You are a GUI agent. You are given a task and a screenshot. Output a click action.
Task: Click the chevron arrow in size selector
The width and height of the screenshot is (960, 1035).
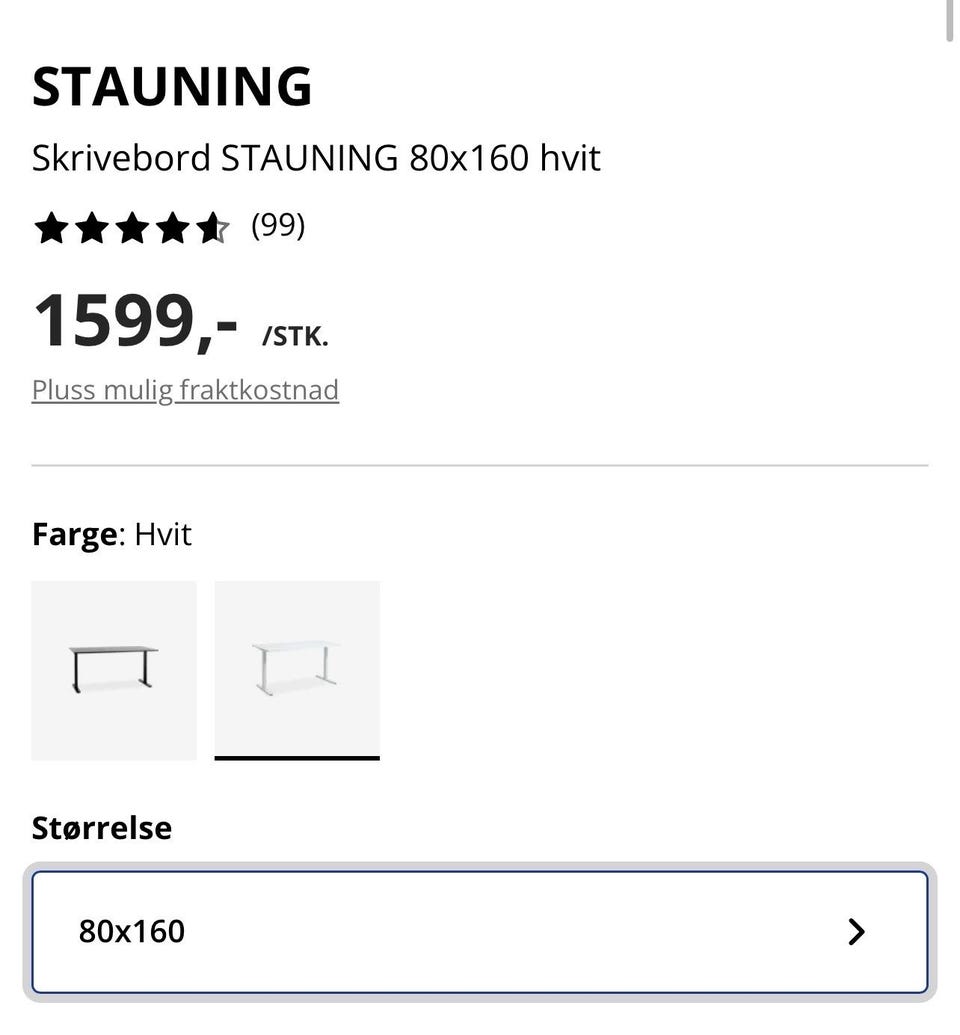tap(856, 931)
